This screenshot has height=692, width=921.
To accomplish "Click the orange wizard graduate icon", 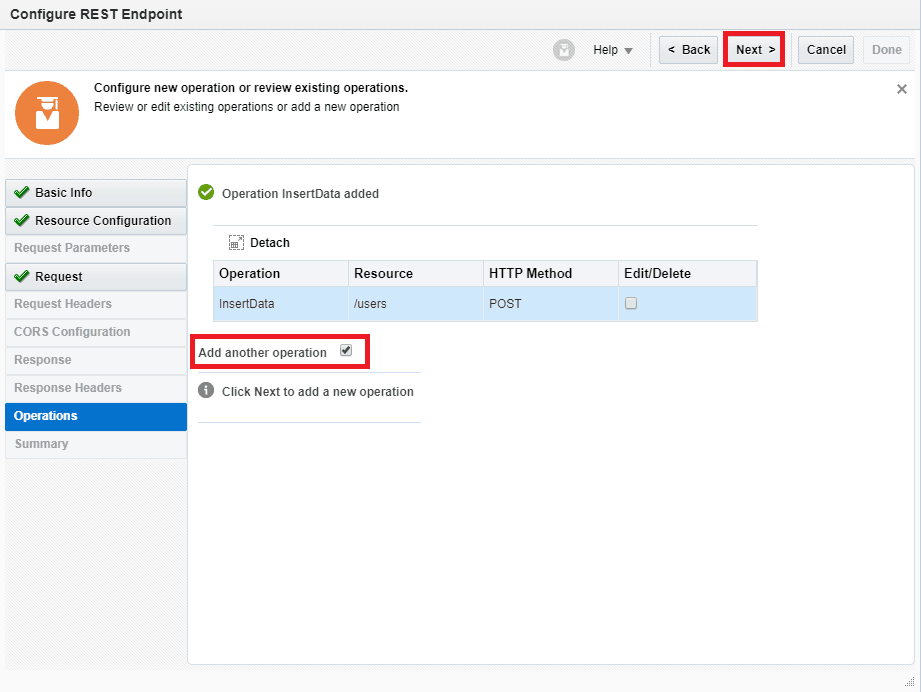I will (47, 113).
